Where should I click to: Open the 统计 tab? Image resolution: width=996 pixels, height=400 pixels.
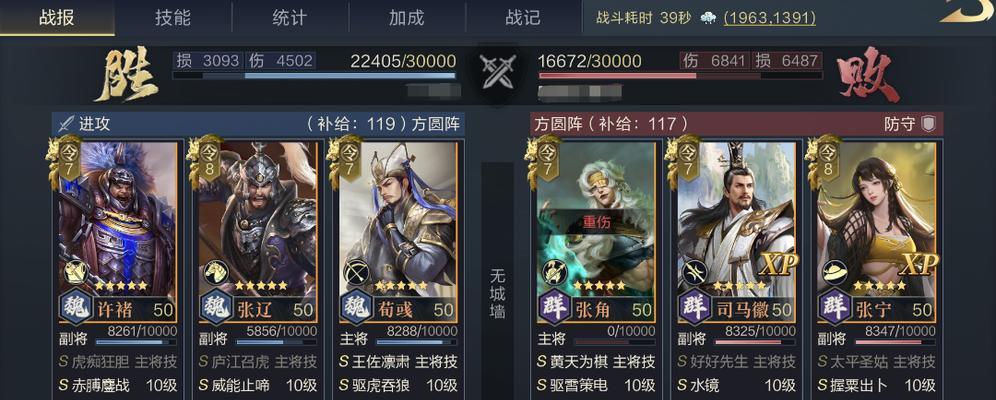pyautogui.click(x=290, y=17)
